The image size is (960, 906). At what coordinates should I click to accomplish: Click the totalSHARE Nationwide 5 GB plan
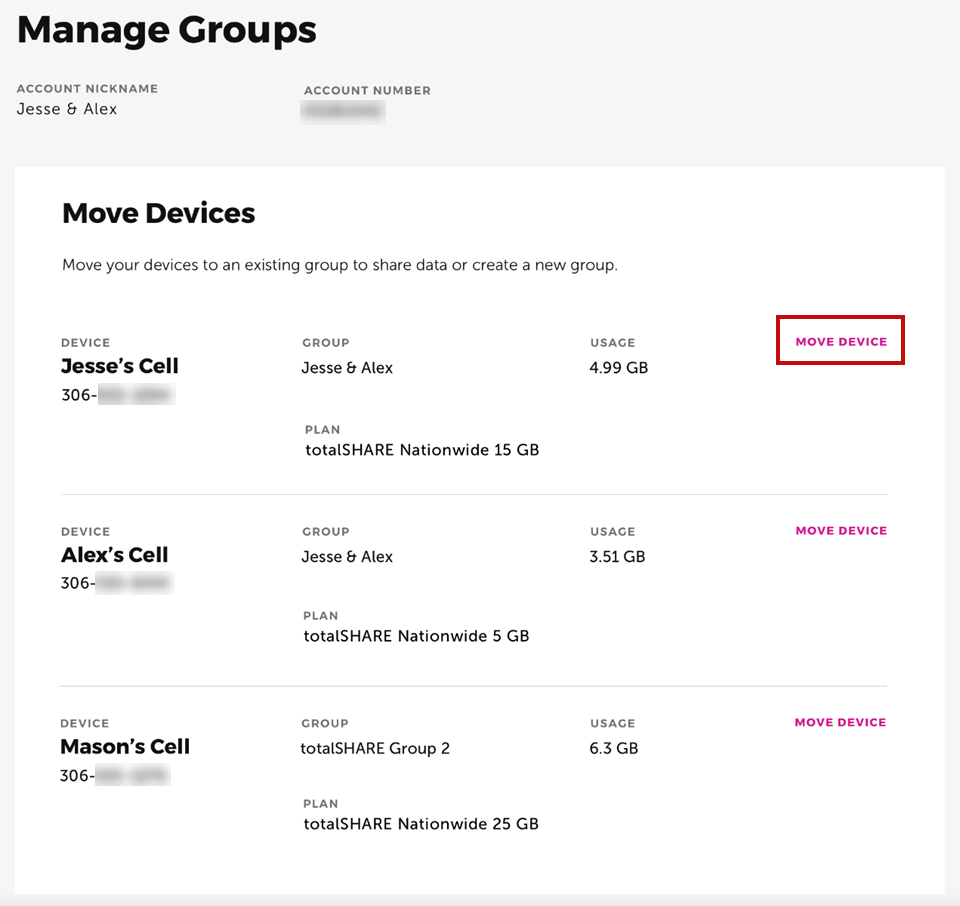(417, 635)
